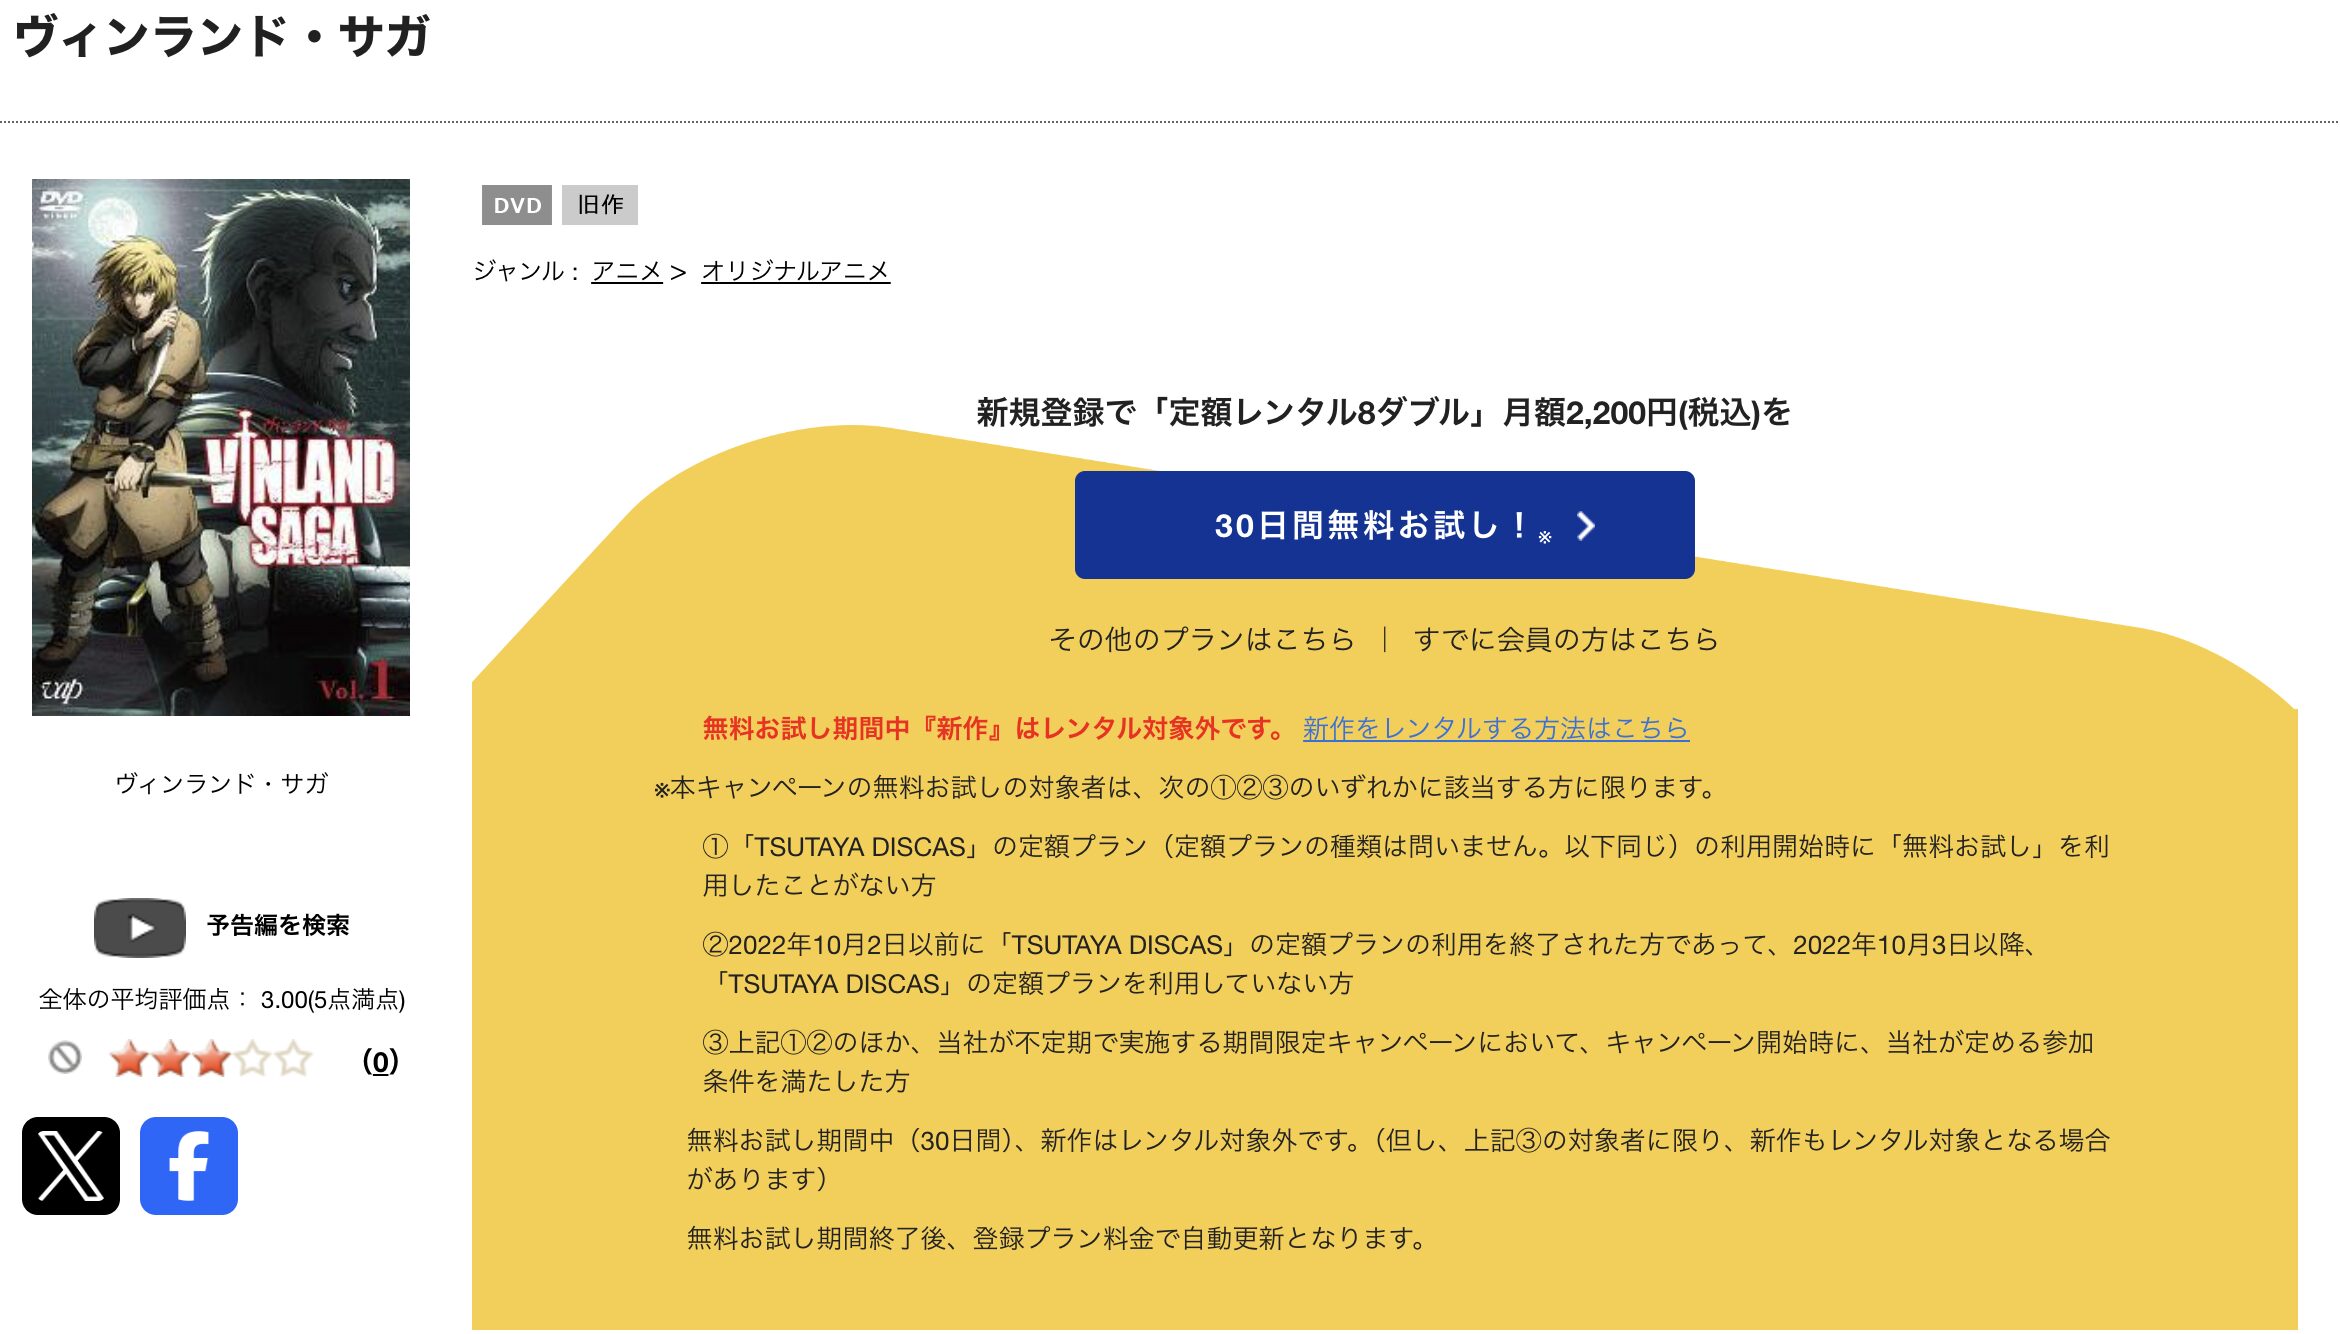Open review count (0) link
This screenshot has height=1334, width=2340.
tap(380, 1061)
